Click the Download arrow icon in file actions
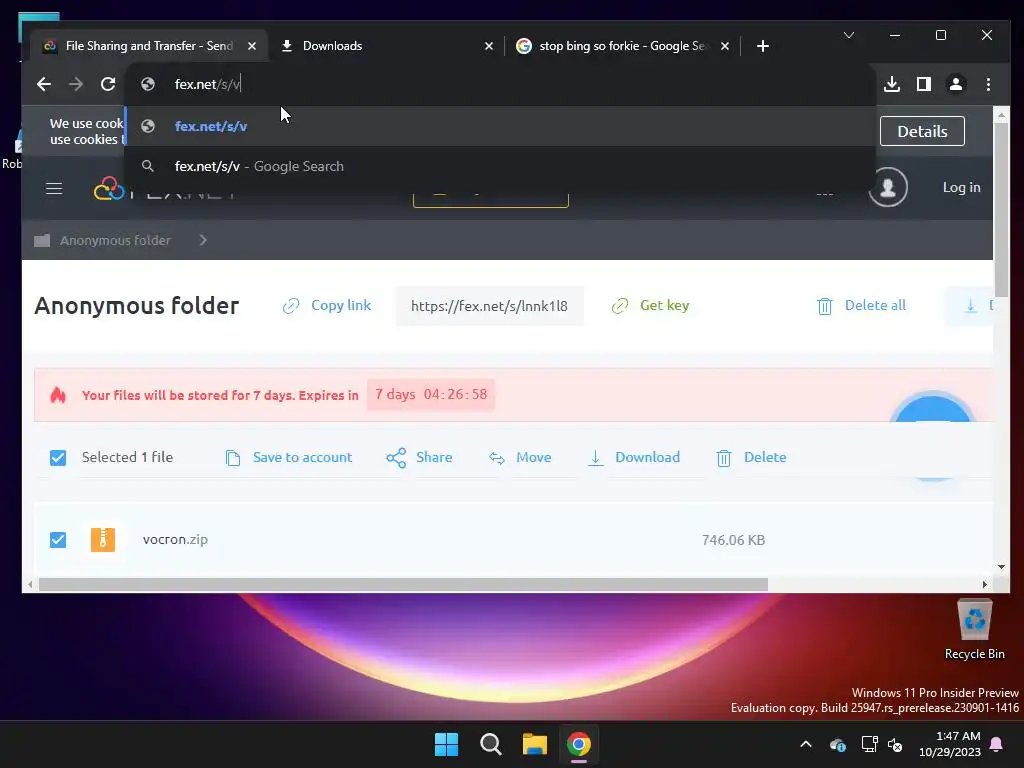The height and width of the screenshot is (768, 1024). point(596,458)
